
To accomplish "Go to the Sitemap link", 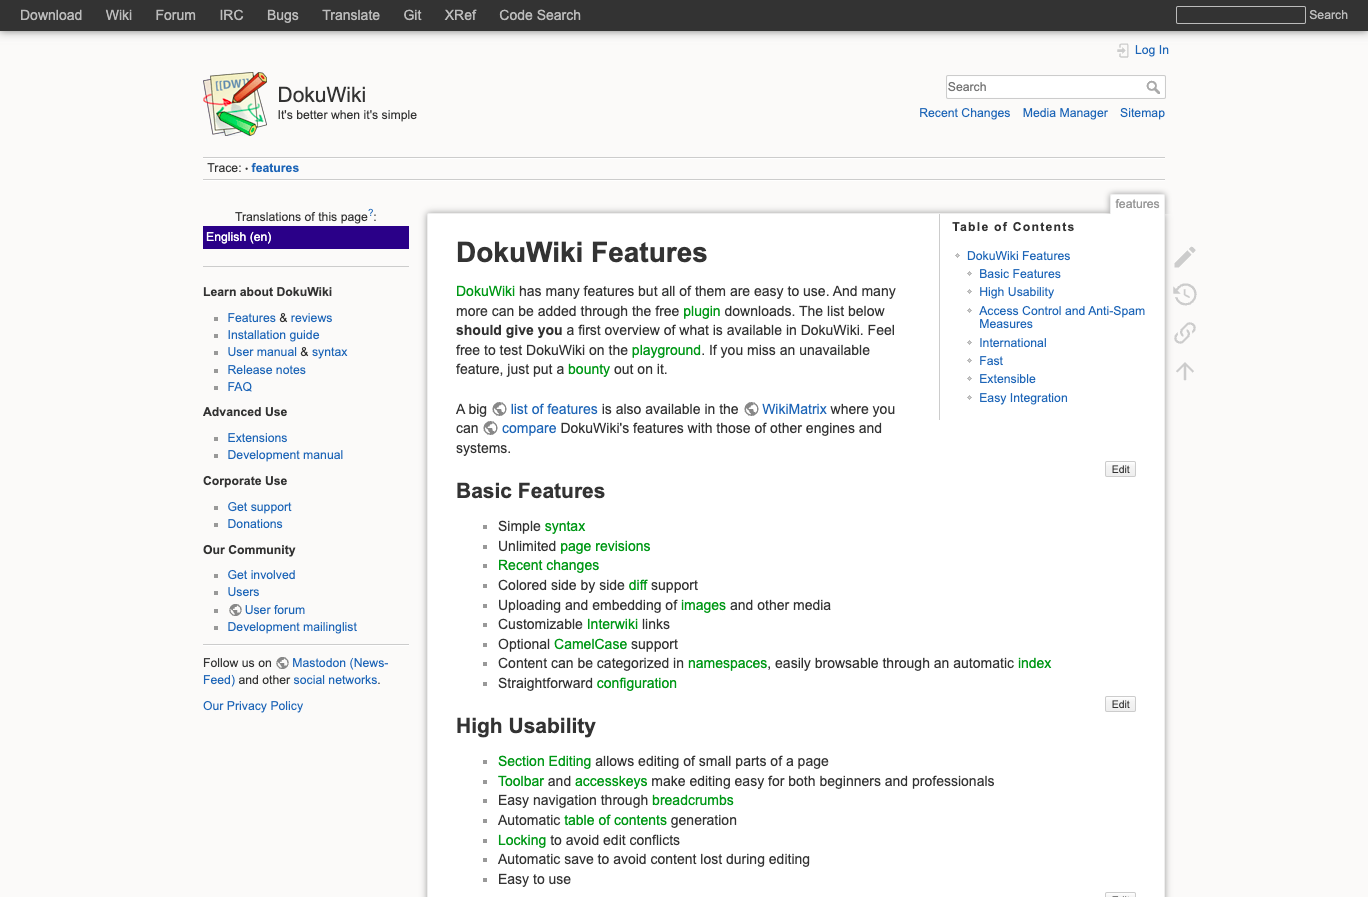I will click(x=1142, y=113).
